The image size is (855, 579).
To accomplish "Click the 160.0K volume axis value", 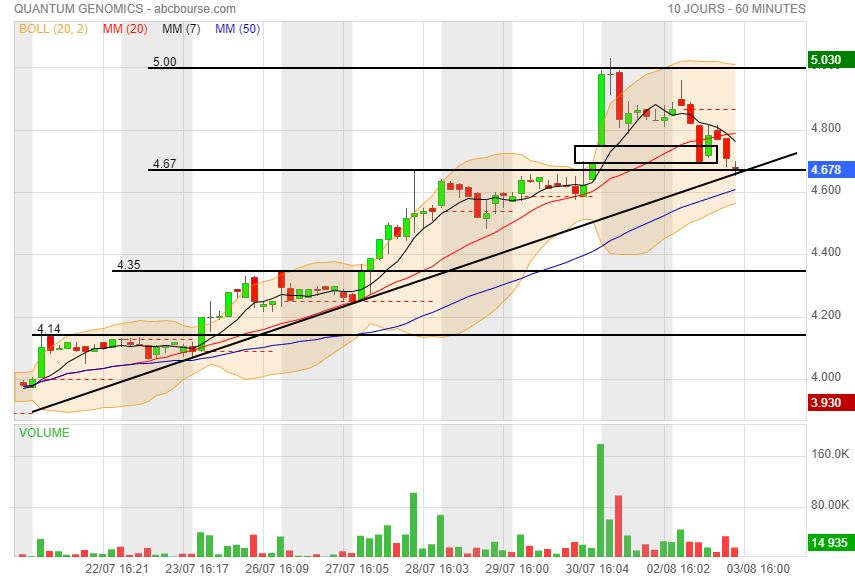I will tap(830, 454).
